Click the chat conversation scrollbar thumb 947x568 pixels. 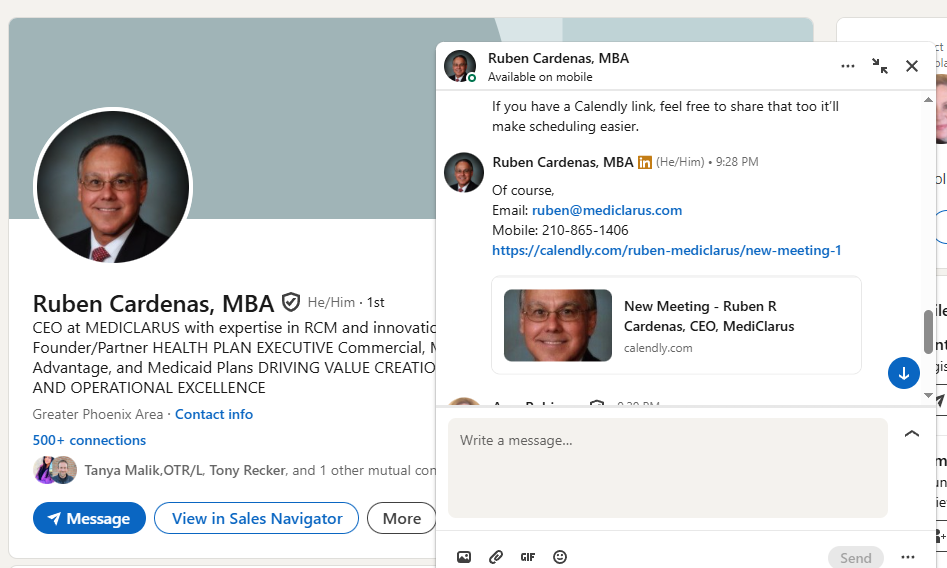[x=928, y=331]
